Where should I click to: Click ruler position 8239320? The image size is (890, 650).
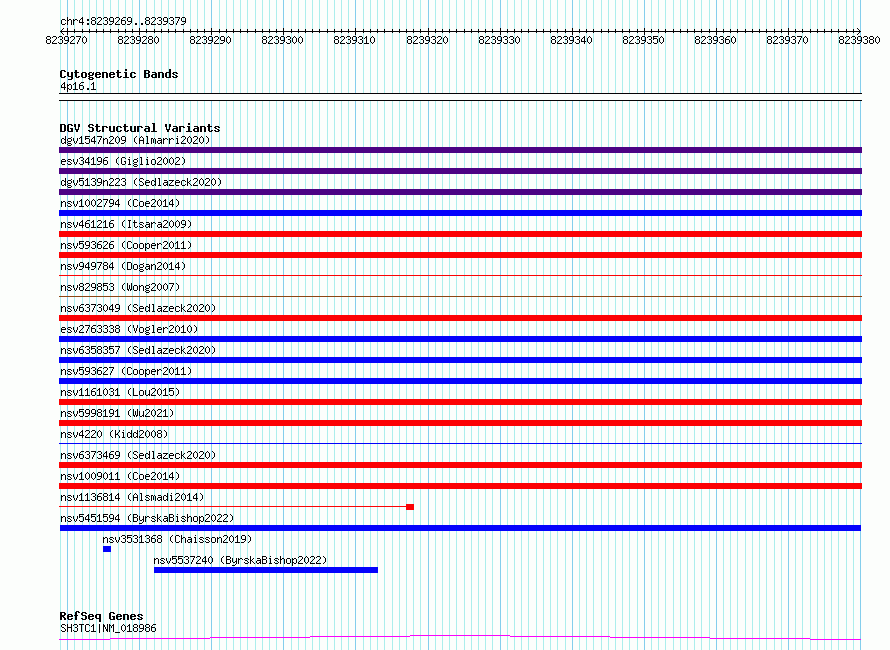[427, 40]
